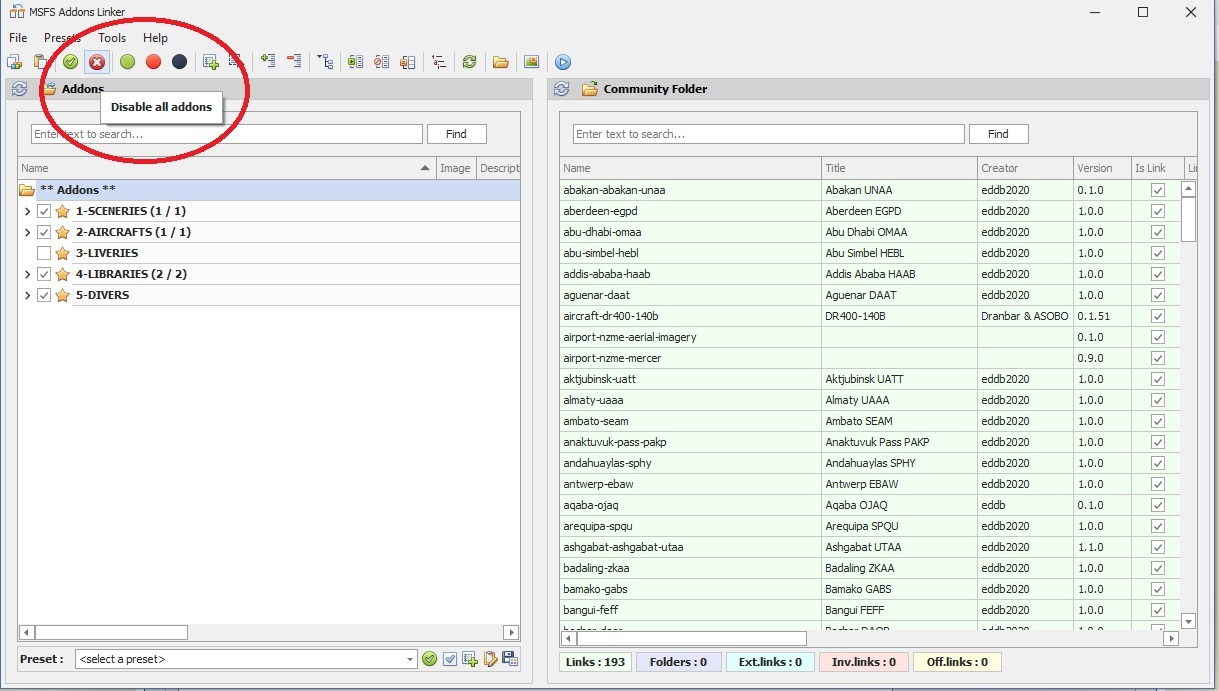Click the Community Folder search text field
Screen dimensions: 1219x691
(x=768, y=134)
